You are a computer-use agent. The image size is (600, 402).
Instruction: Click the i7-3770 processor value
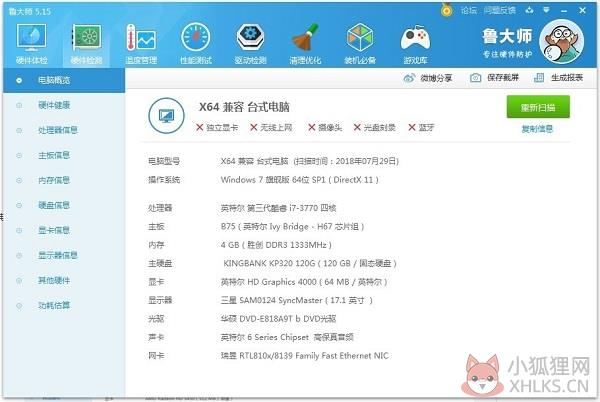click(279, 208)
